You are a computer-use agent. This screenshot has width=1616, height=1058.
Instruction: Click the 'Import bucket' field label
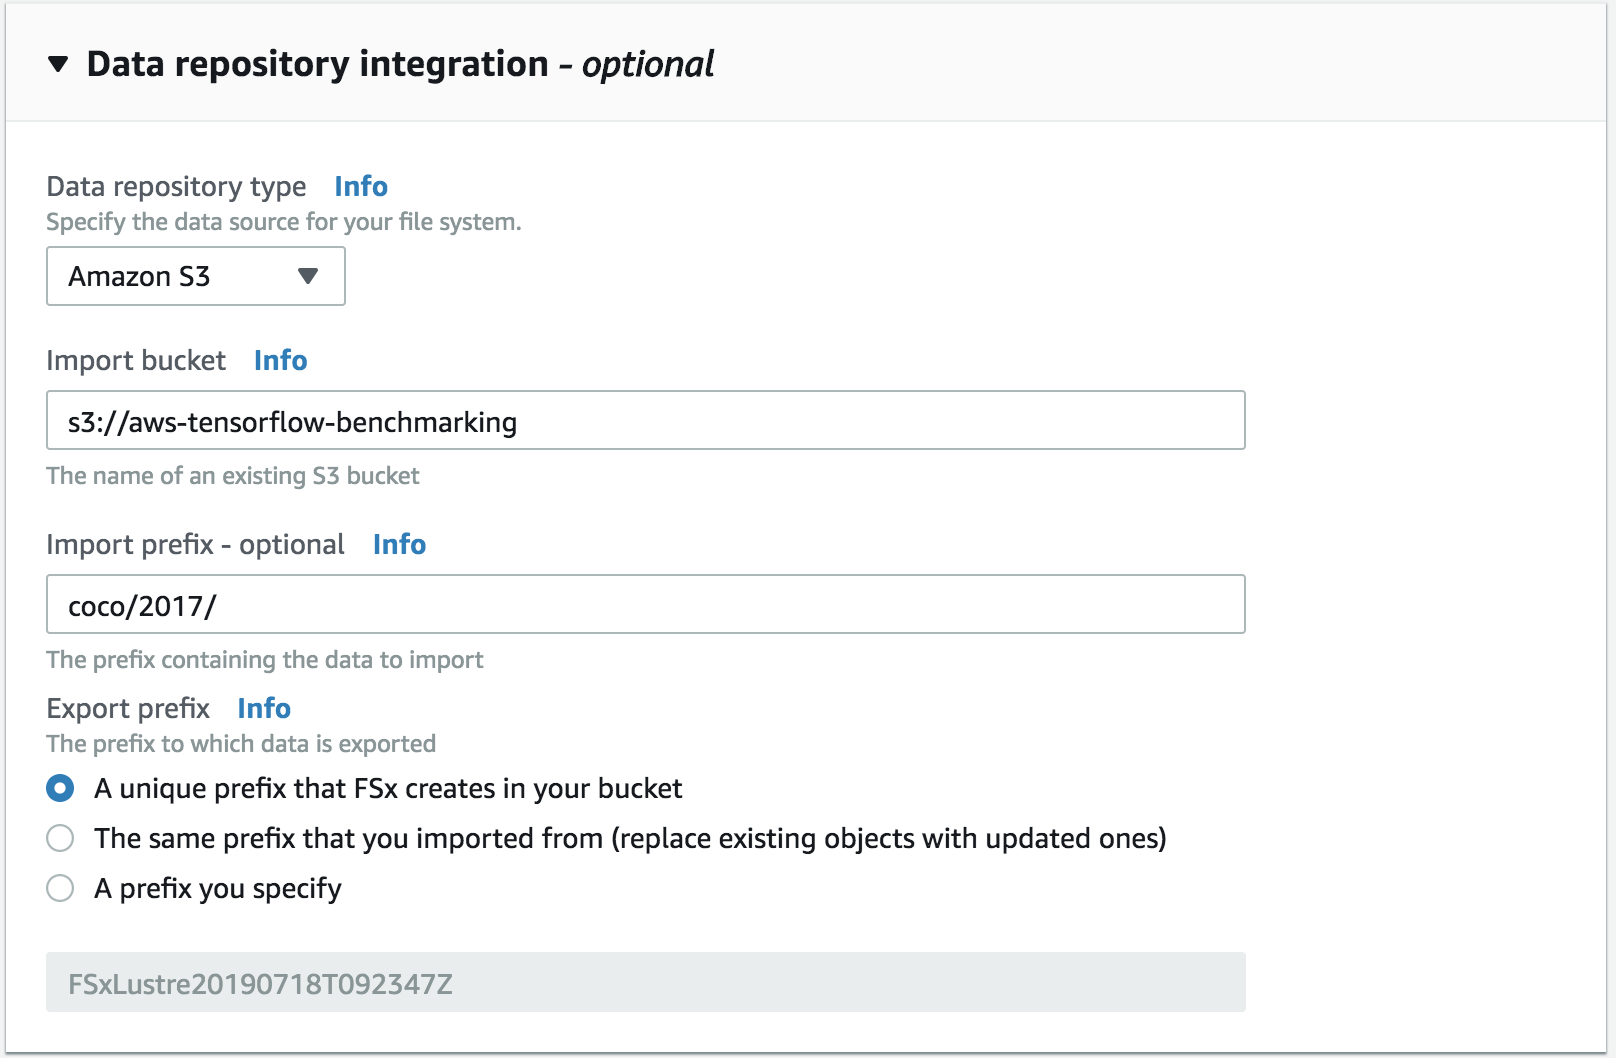click(x=136, y=361)
